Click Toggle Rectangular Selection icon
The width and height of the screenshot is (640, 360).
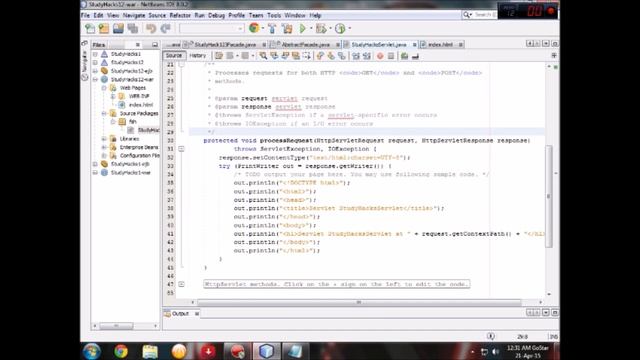click(x=307, y=56)
